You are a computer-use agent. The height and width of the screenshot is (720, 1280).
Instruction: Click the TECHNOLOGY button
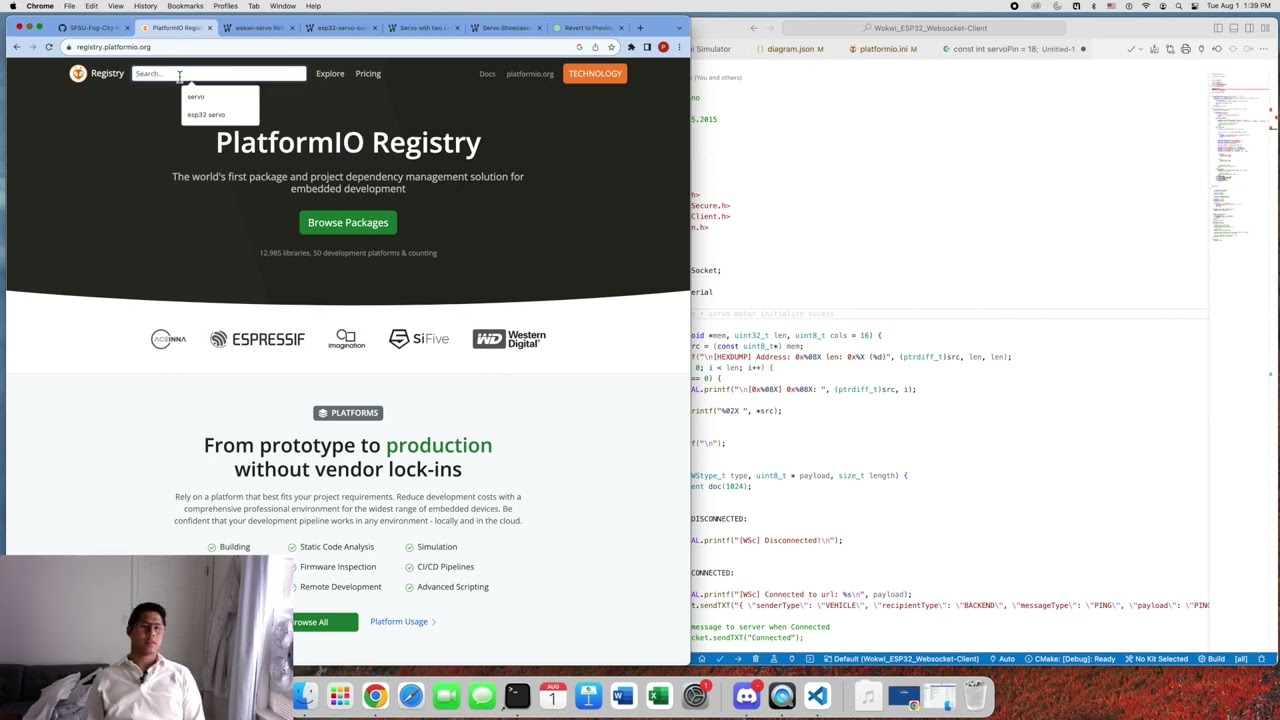[x=595, y=73]
